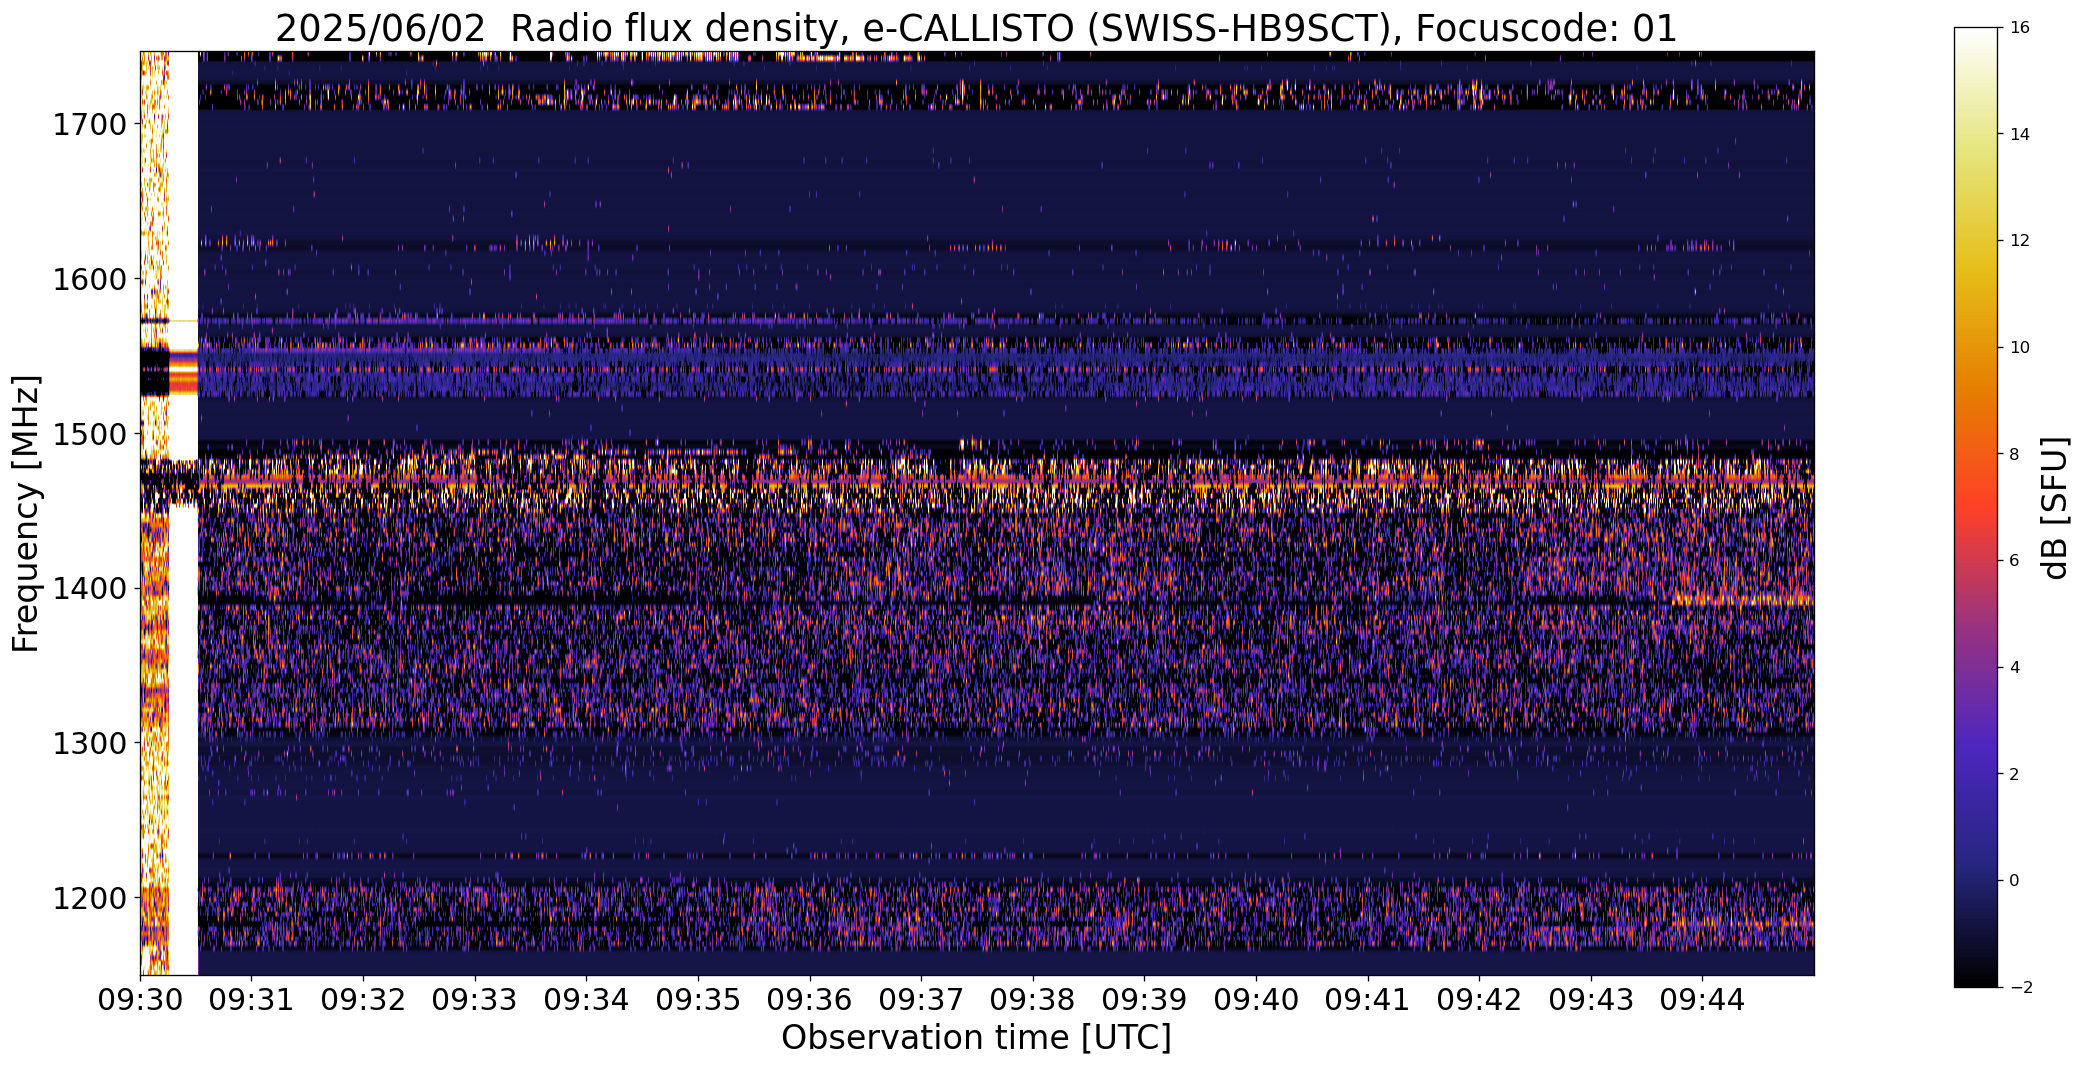Click the colorbar tick label 0
This screenshot has width=2085, height=1067.
click(x=2014, y=881)
